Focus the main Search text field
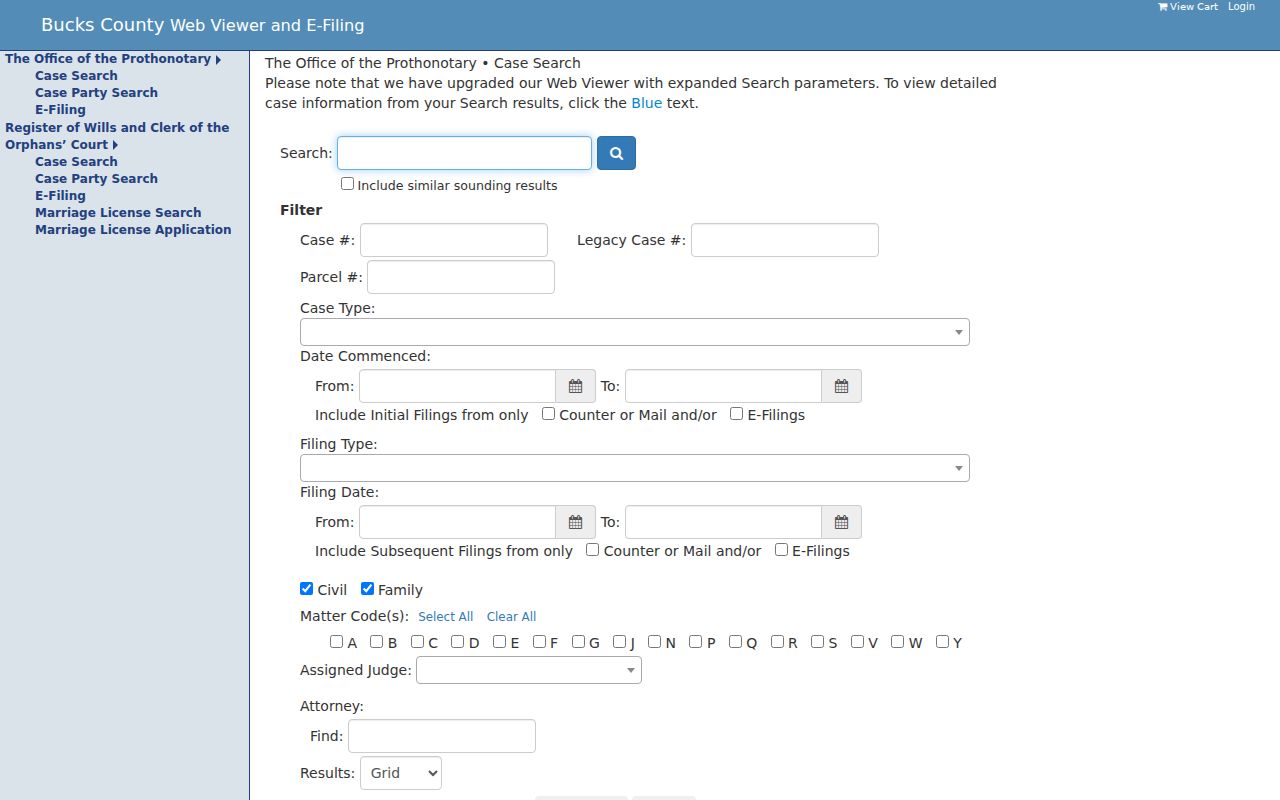Viewport: 1280px width, 800px height. 464,153
